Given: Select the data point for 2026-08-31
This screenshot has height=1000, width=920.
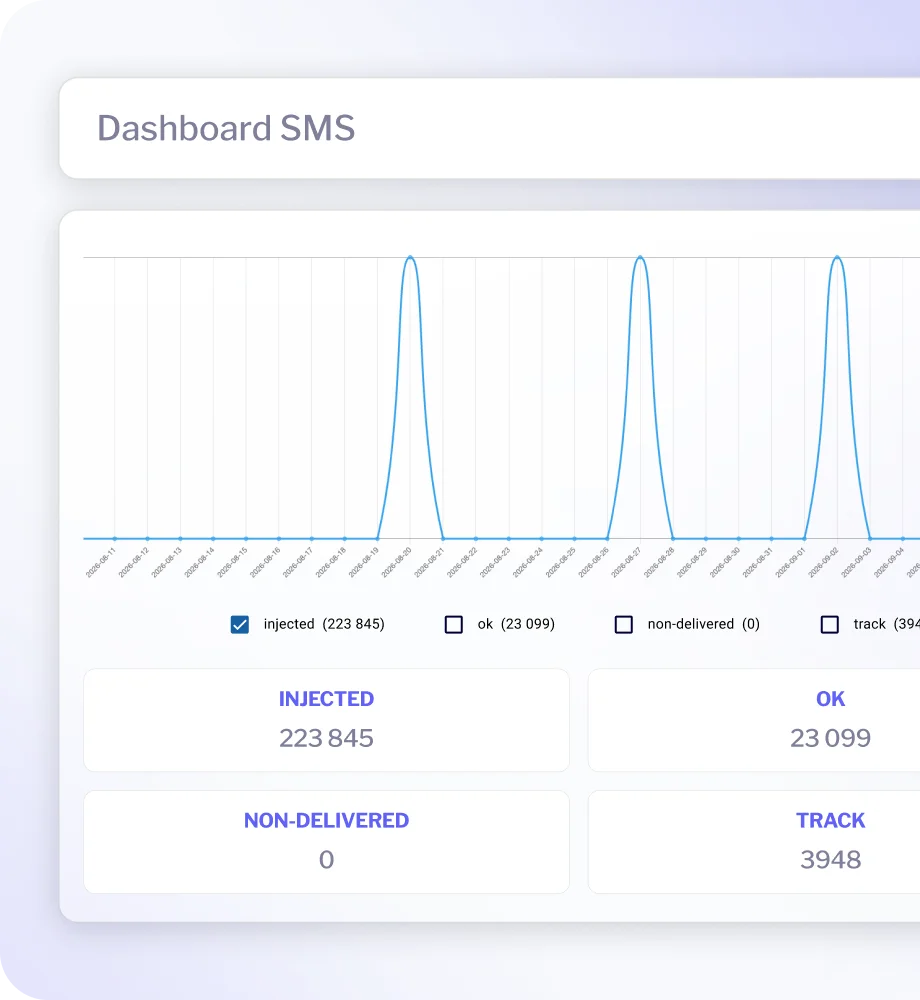Looking at the screenshot, I should [x=771, y=539].
